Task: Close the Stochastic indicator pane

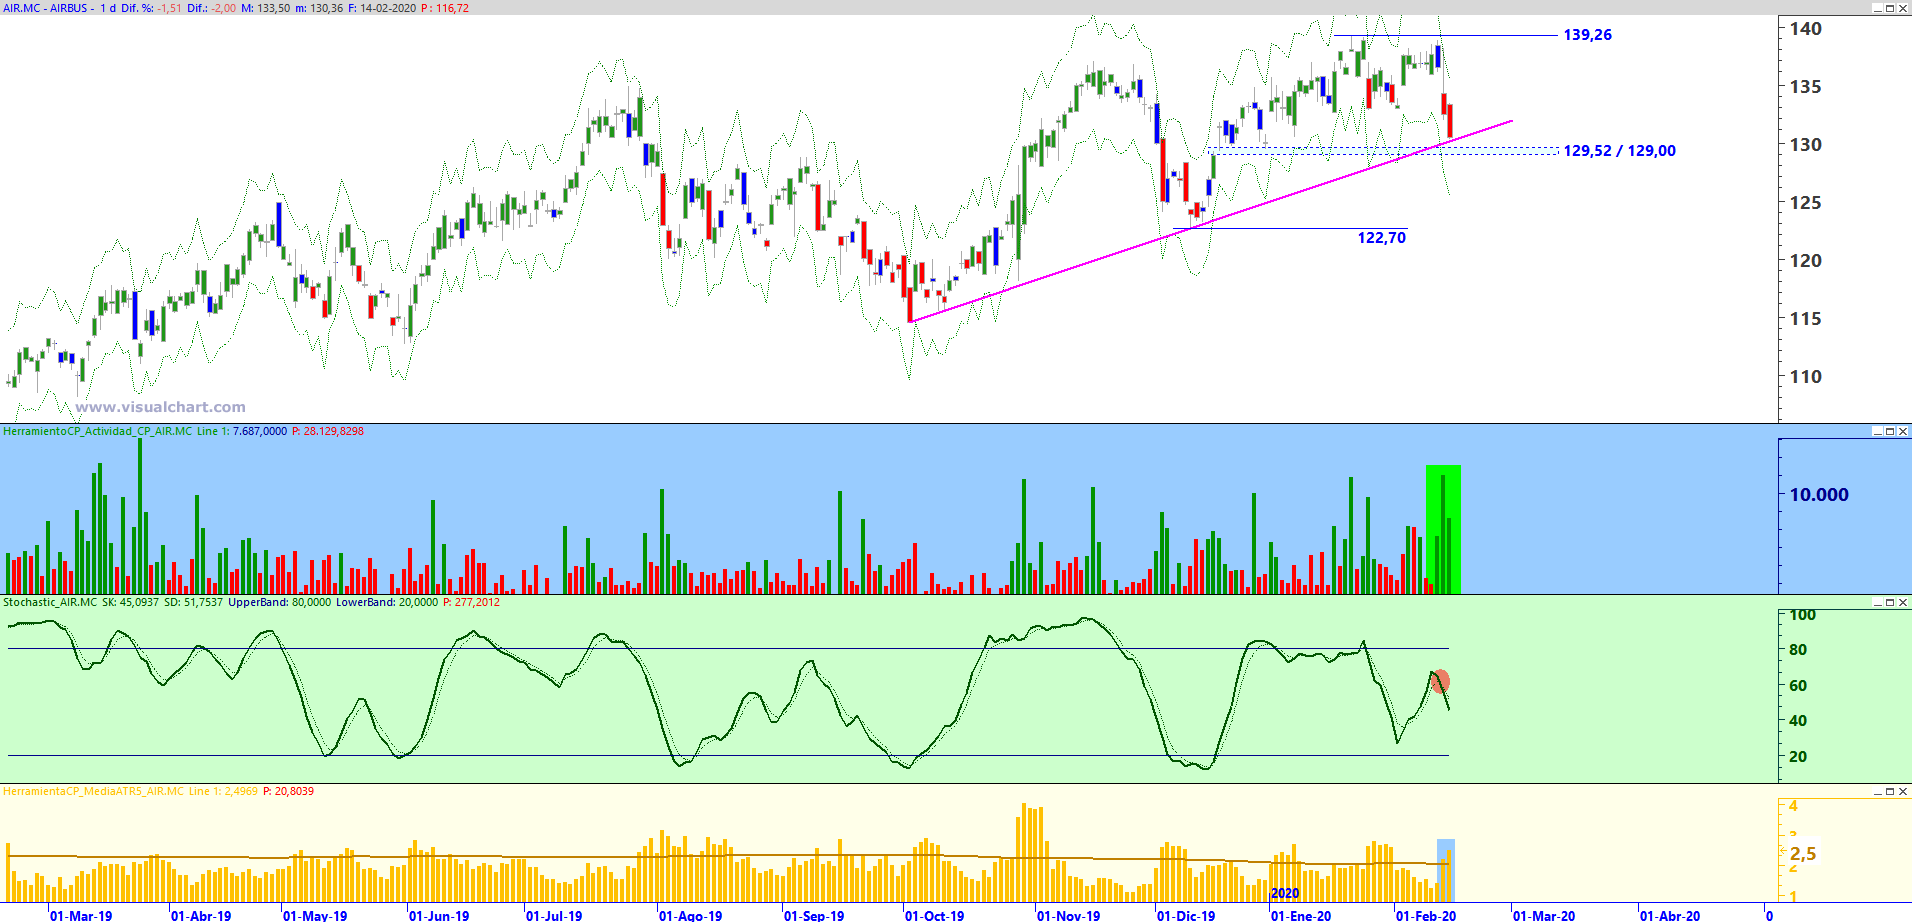Action: [x=1903, y=602]
